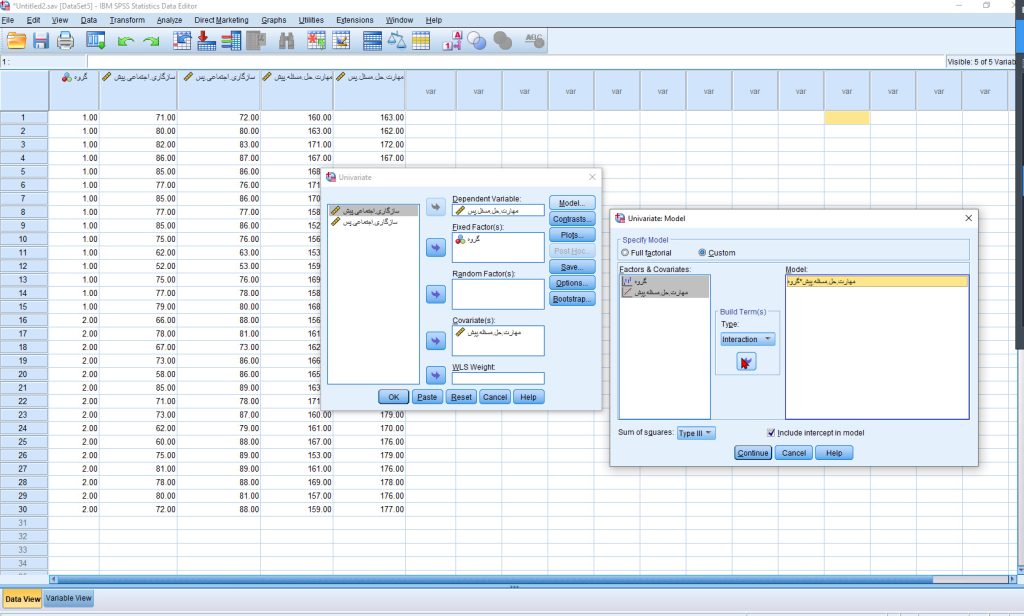Select interaction term in Model list

[x=877, y=282]
